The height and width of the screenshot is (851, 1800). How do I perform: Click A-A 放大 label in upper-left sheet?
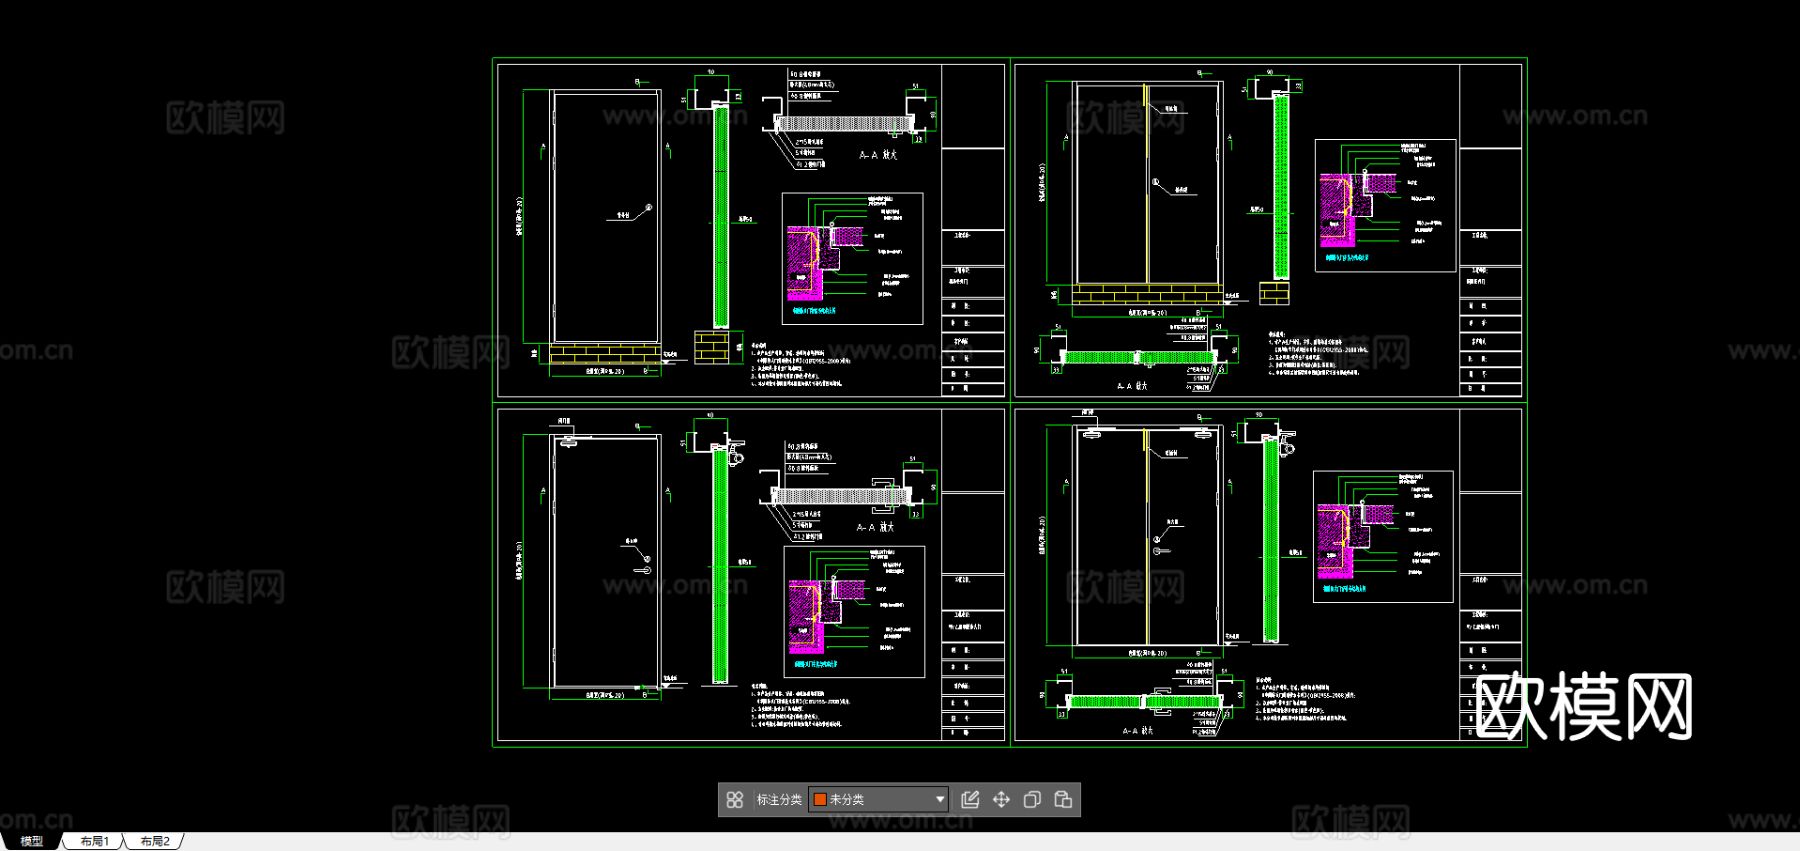[x=878, y=155]
